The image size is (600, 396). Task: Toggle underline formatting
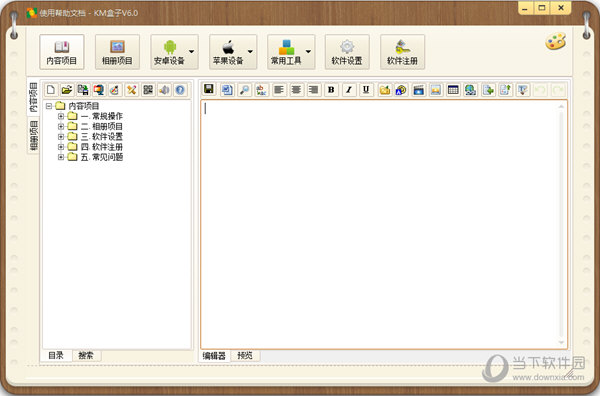(x=366, y=90)
